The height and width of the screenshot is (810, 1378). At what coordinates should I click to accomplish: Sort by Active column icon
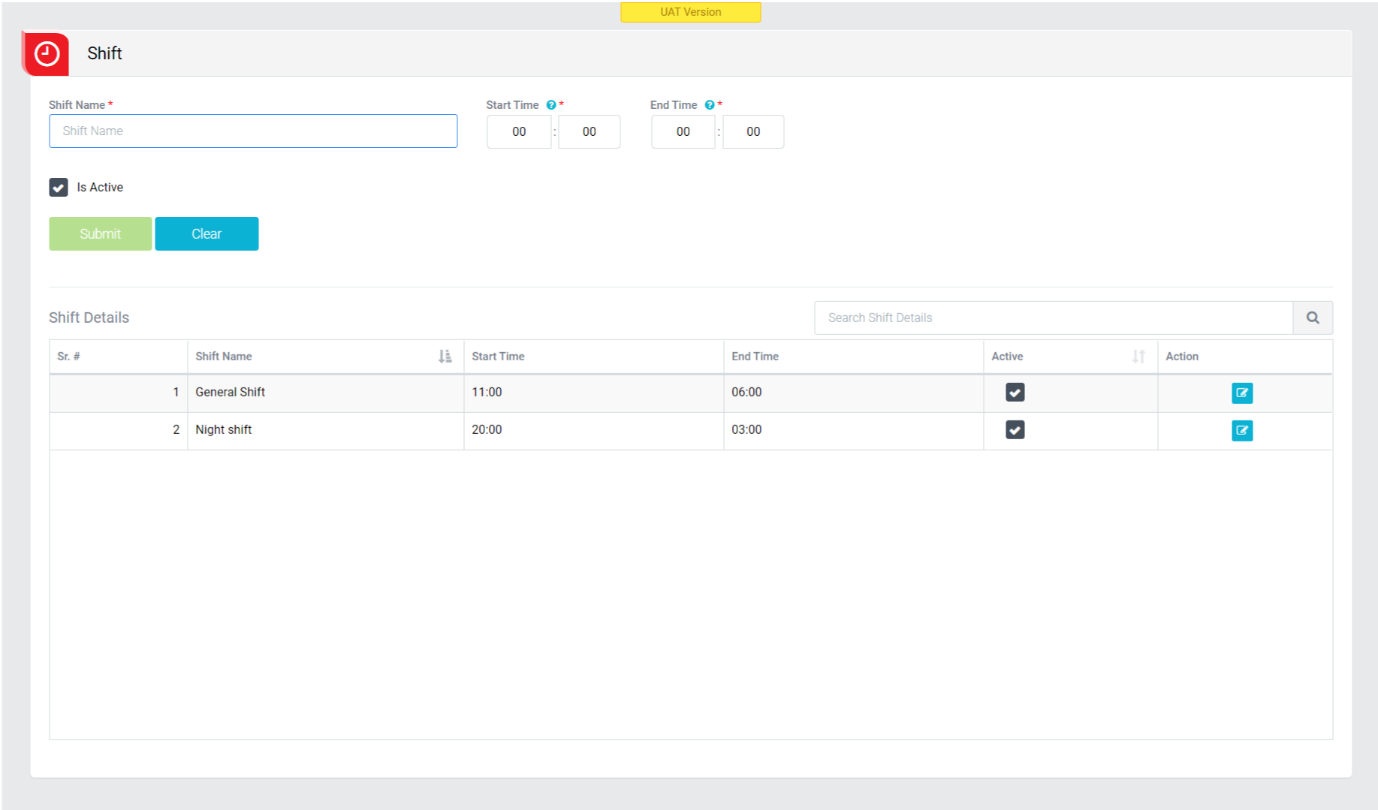click(1138, 356)
